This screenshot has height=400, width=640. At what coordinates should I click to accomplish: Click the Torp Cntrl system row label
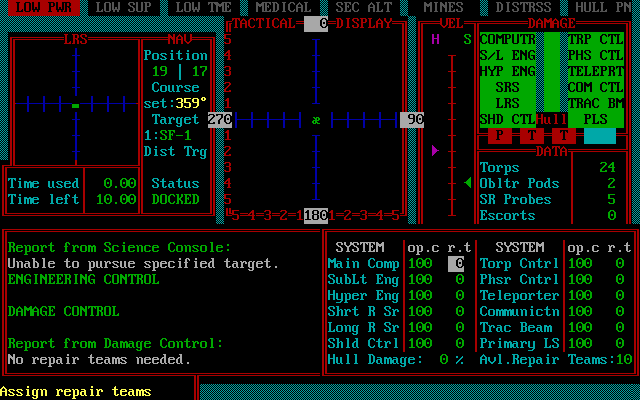click(519, 264)
